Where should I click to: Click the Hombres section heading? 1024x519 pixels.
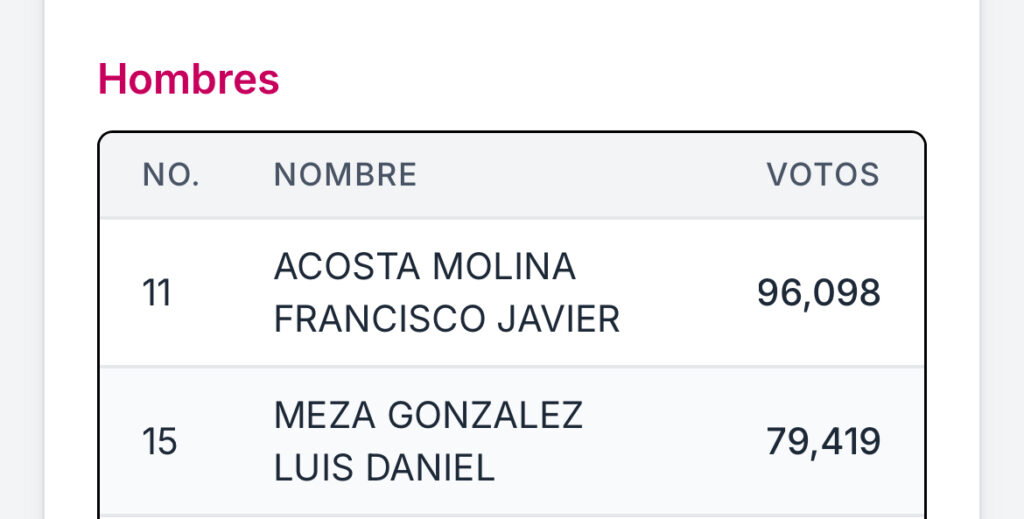coord(189,79)
